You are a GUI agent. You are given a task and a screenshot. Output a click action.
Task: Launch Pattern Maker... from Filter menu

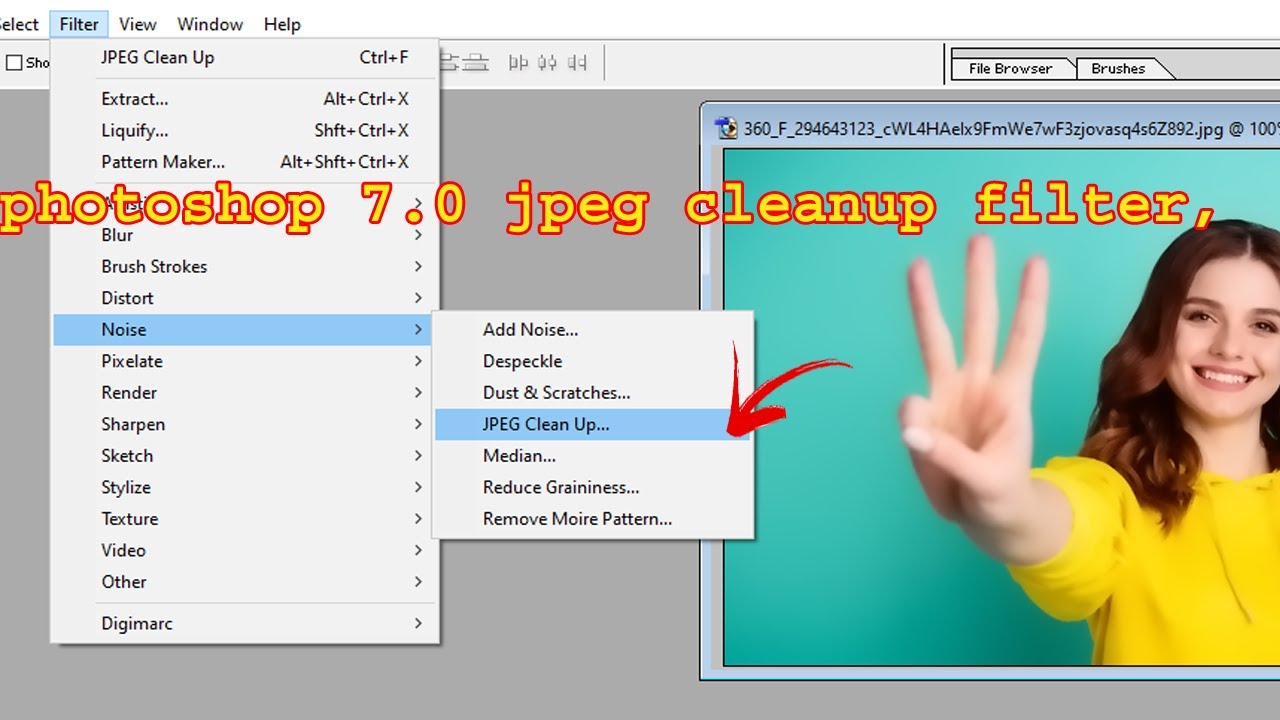[245, 162]
